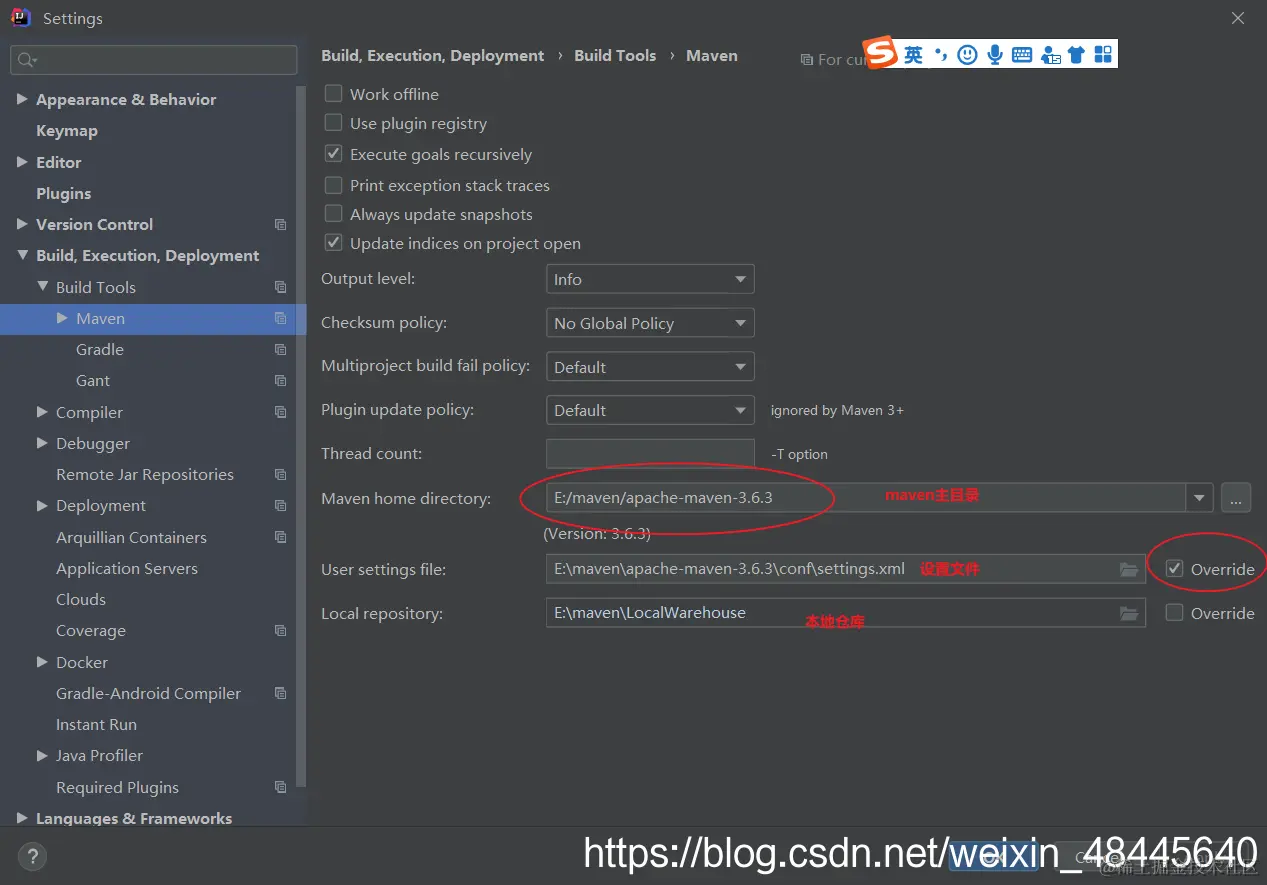Uncheck Update indices on project open
Screen dimensions: 1267x885
coord(333,243)
